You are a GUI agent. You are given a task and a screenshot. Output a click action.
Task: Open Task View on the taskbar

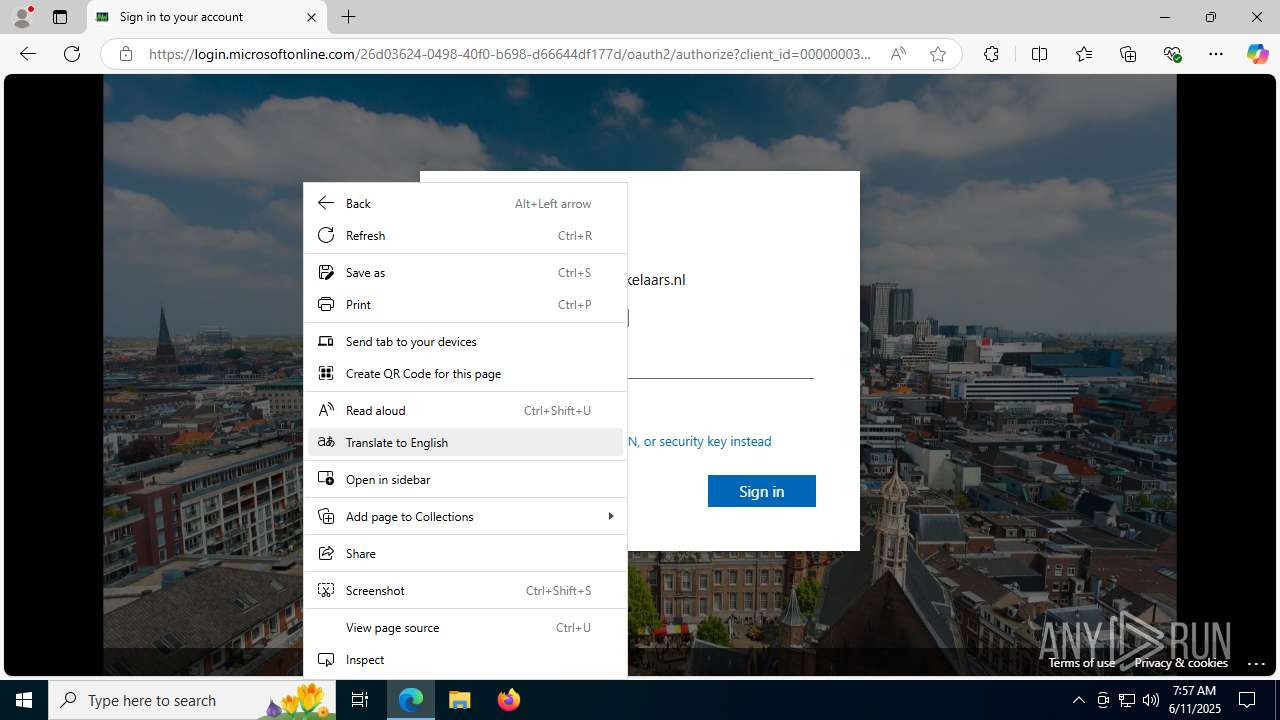tap(360, 700)
